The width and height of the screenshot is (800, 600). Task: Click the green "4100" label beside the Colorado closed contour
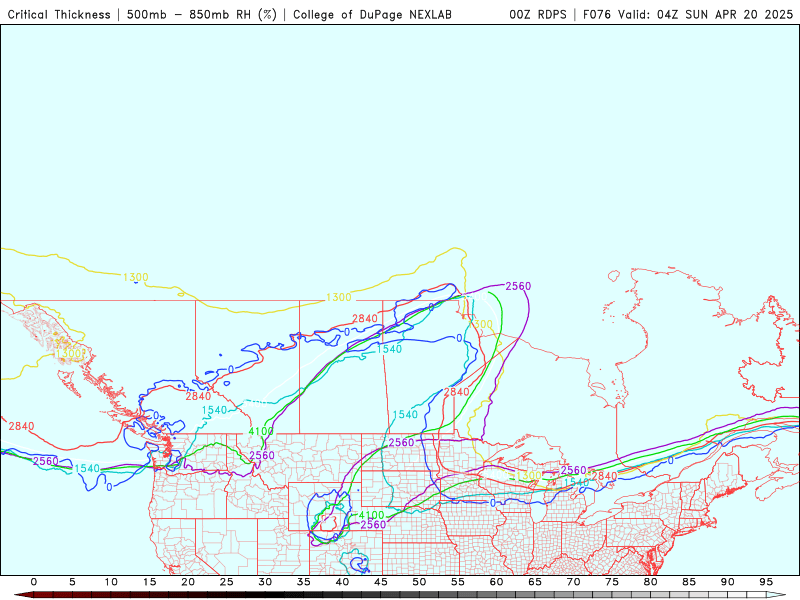[x=371, y=515]
